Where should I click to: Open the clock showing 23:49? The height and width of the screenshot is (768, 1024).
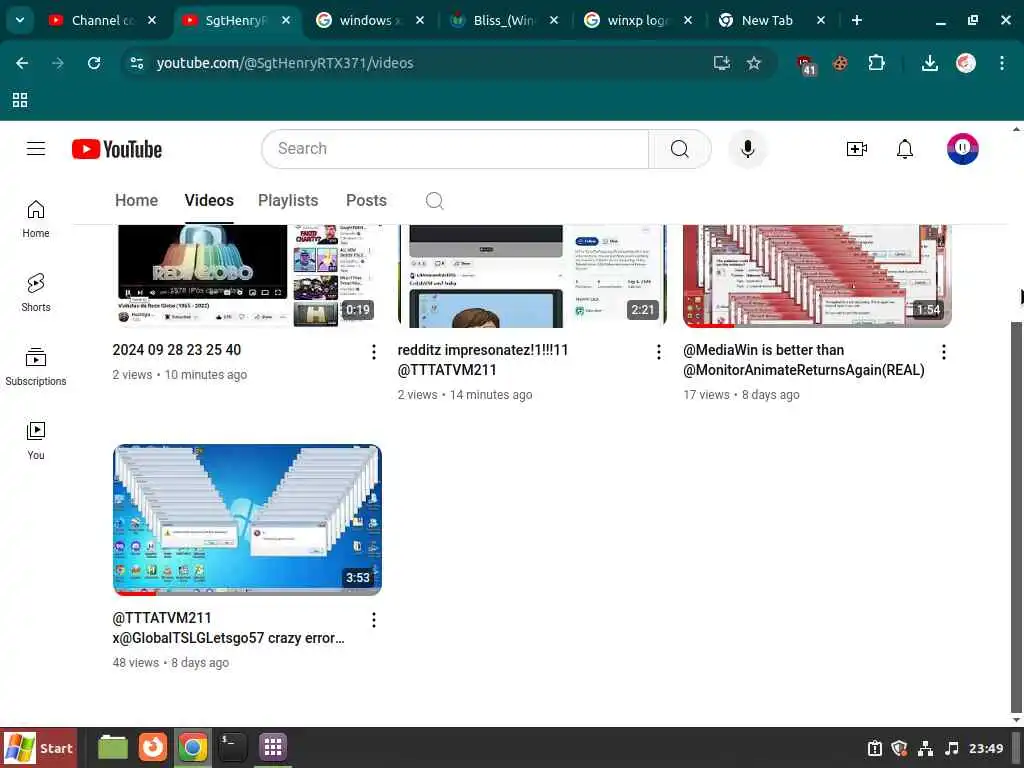point(985,748)
